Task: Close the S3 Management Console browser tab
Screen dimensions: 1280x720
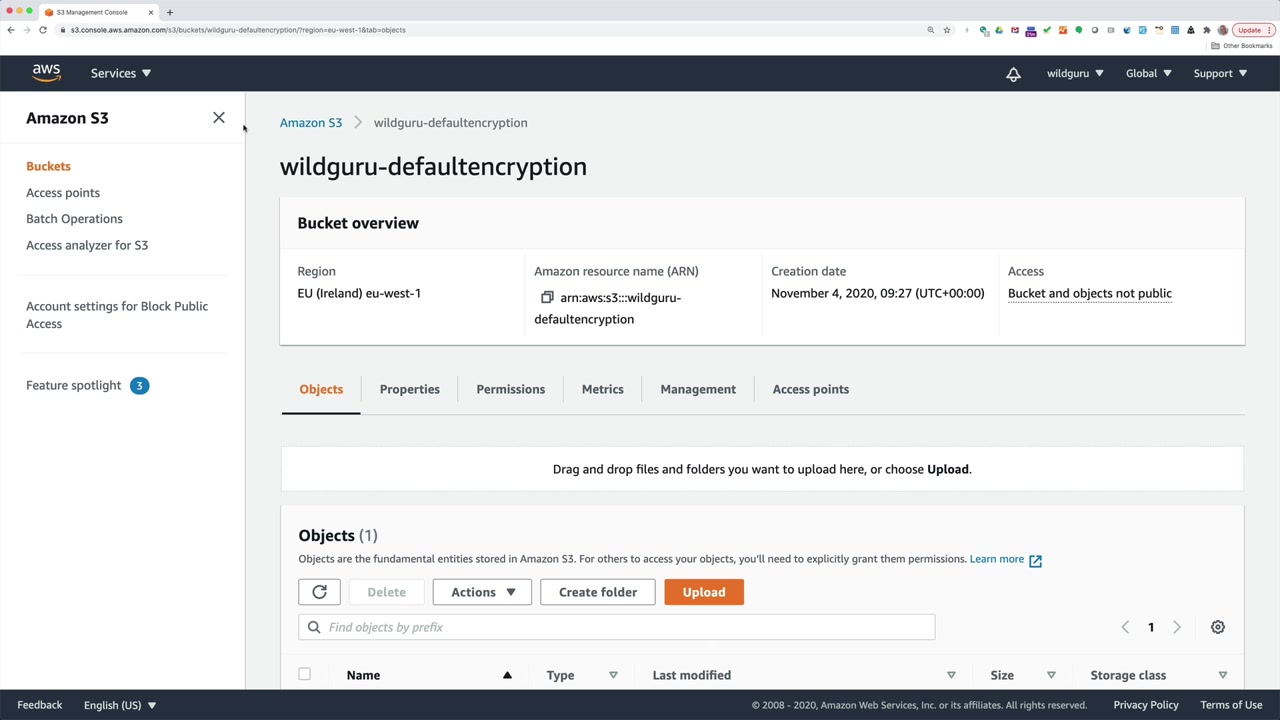Action: click(x=151, y=12)
